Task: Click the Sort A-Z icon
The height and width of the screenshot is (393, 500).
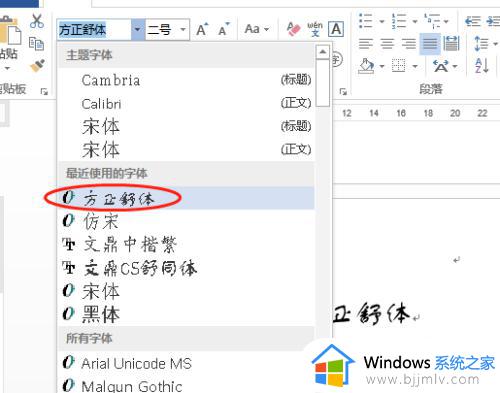Action: tap(482, 65)
